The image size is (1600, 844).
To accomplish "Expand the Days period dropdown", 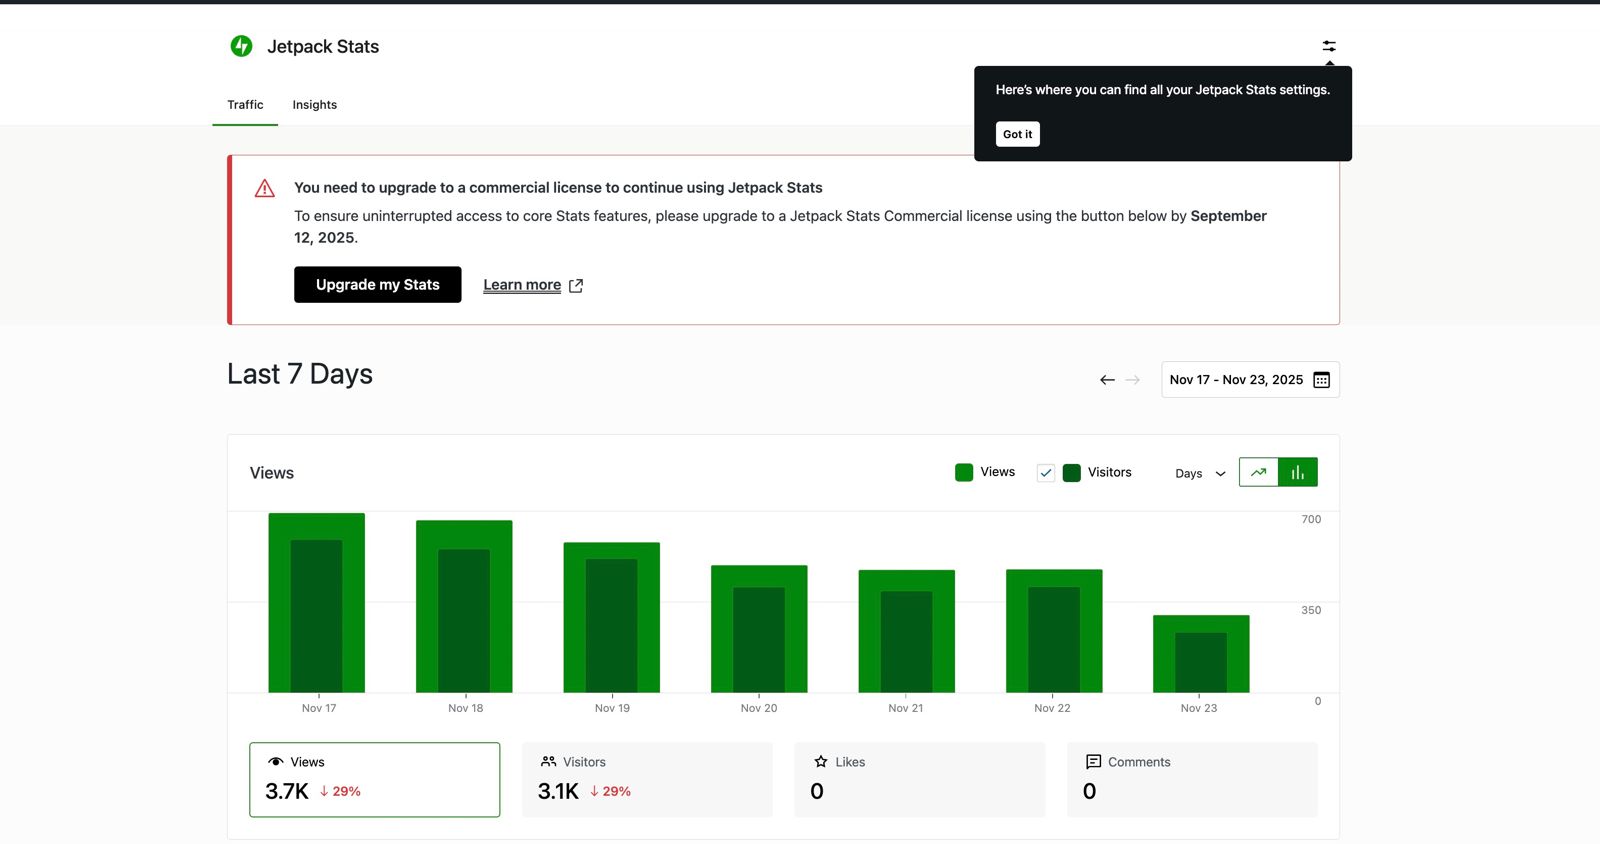I will click(x=1200, y=473).
